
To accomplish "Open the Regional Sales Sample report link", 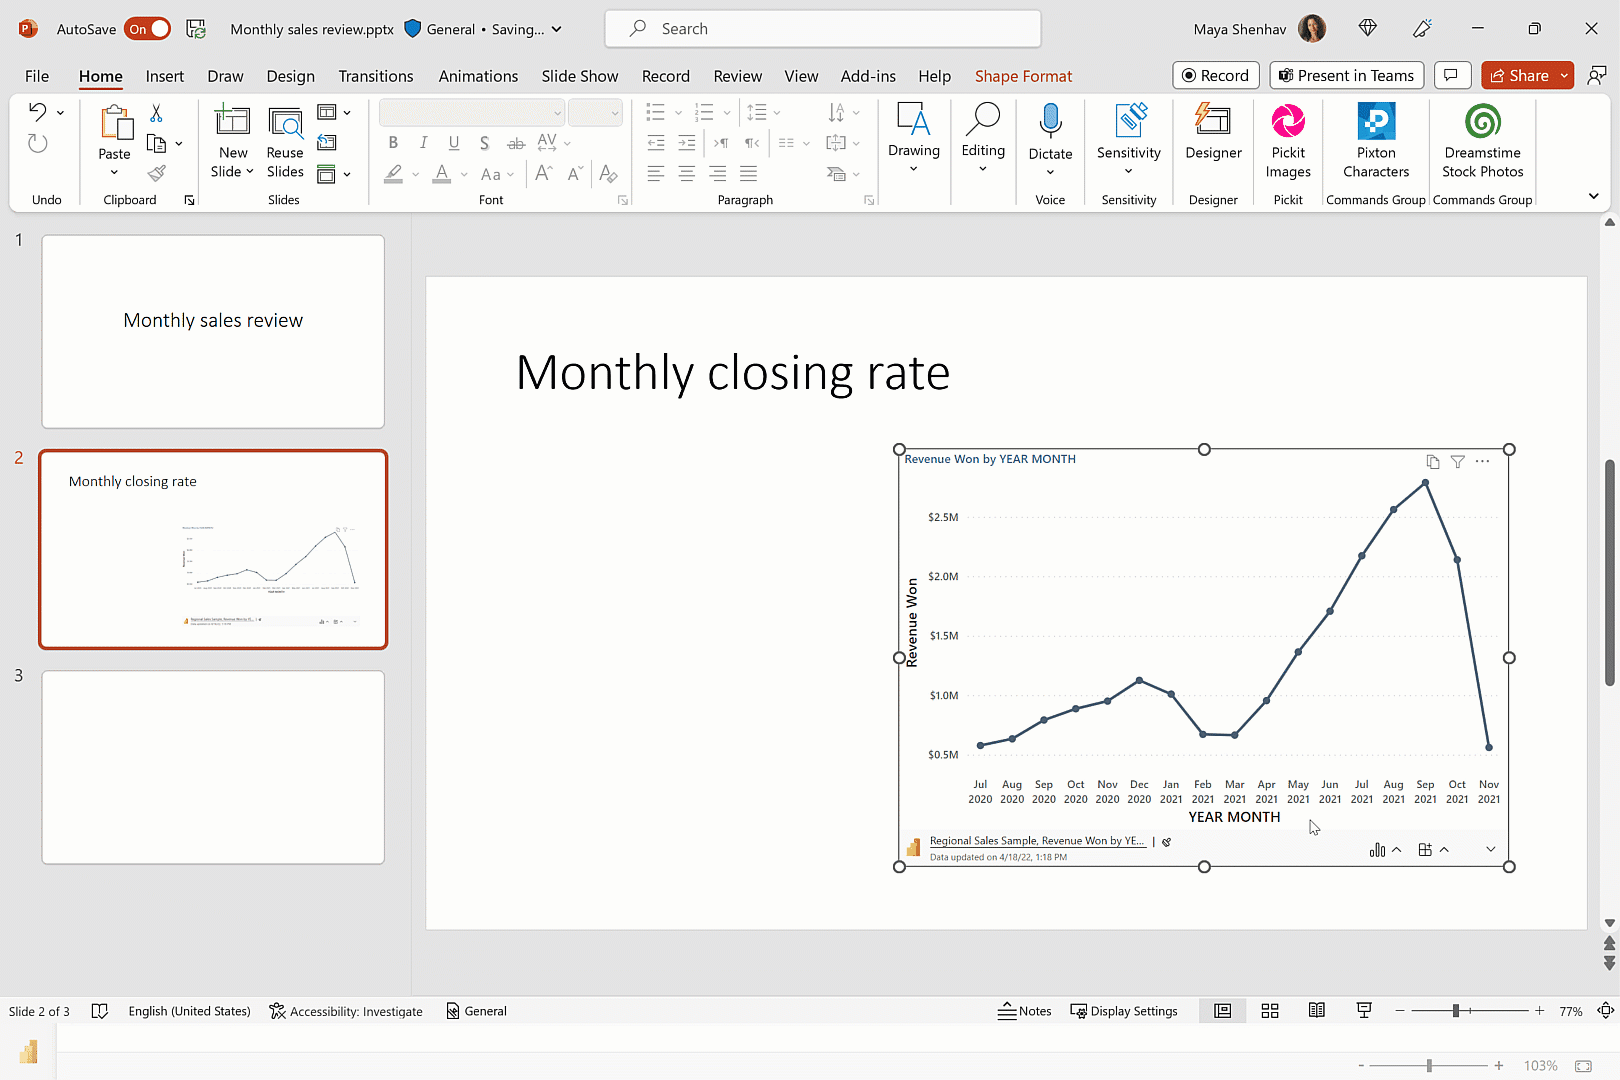I will tap(1037, 840).
